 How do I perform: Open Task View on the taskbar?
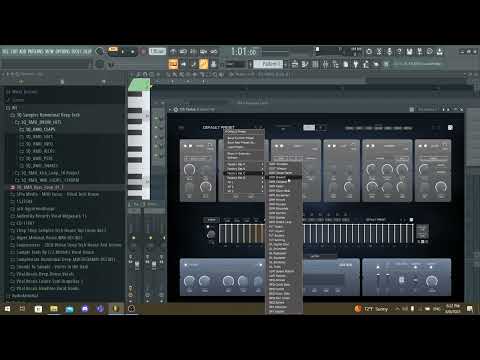pos(23,309)
